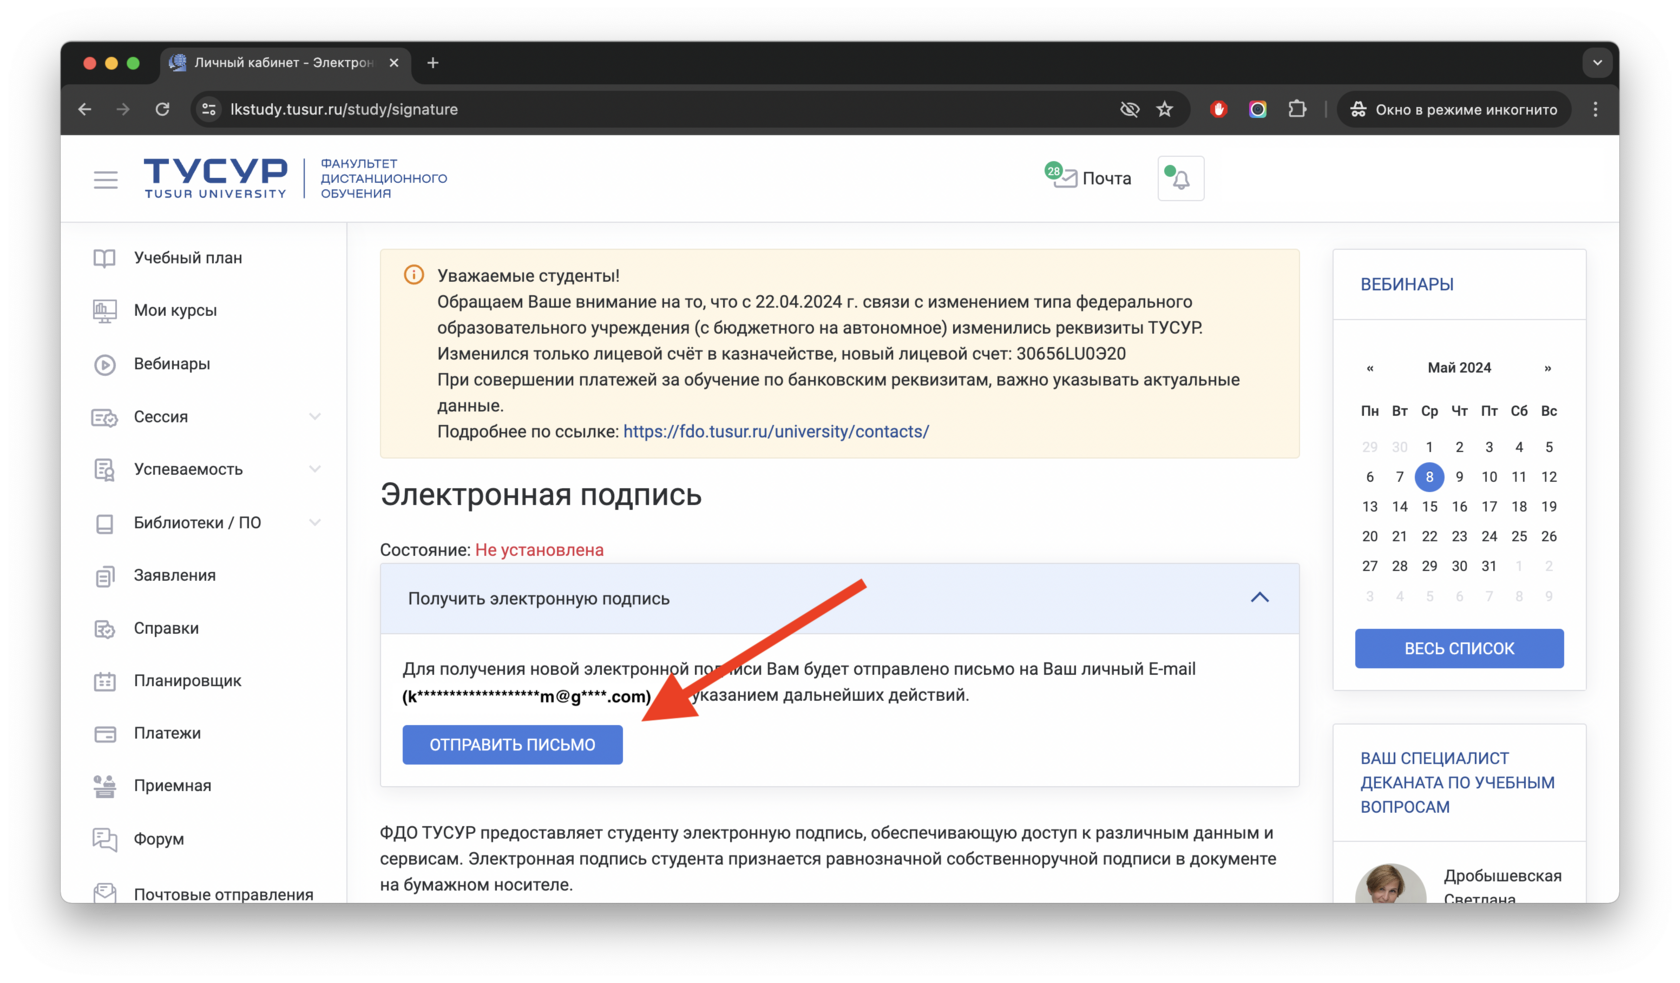The width and height of the screenshot is (1680, 983).
Task: Select day 22 in the May calendar
Action: click(1429, 537)
